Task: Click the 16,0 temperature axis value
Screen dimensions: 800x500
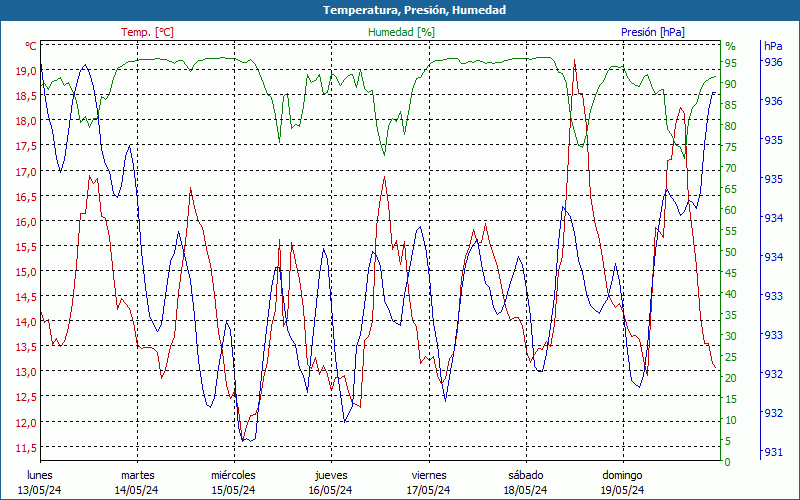Action: pos(26,221)
